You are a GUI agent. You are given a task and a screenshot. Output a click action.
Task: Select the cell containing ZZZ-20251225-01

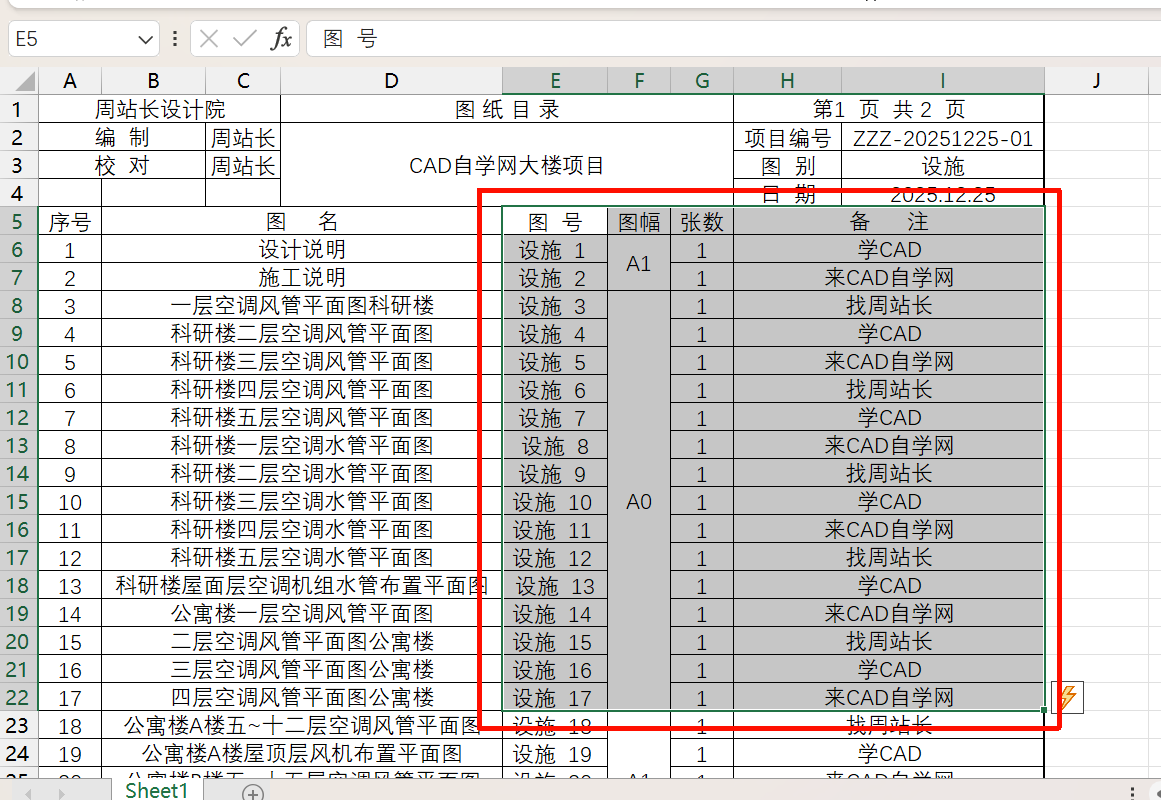(x=942, y=139)
